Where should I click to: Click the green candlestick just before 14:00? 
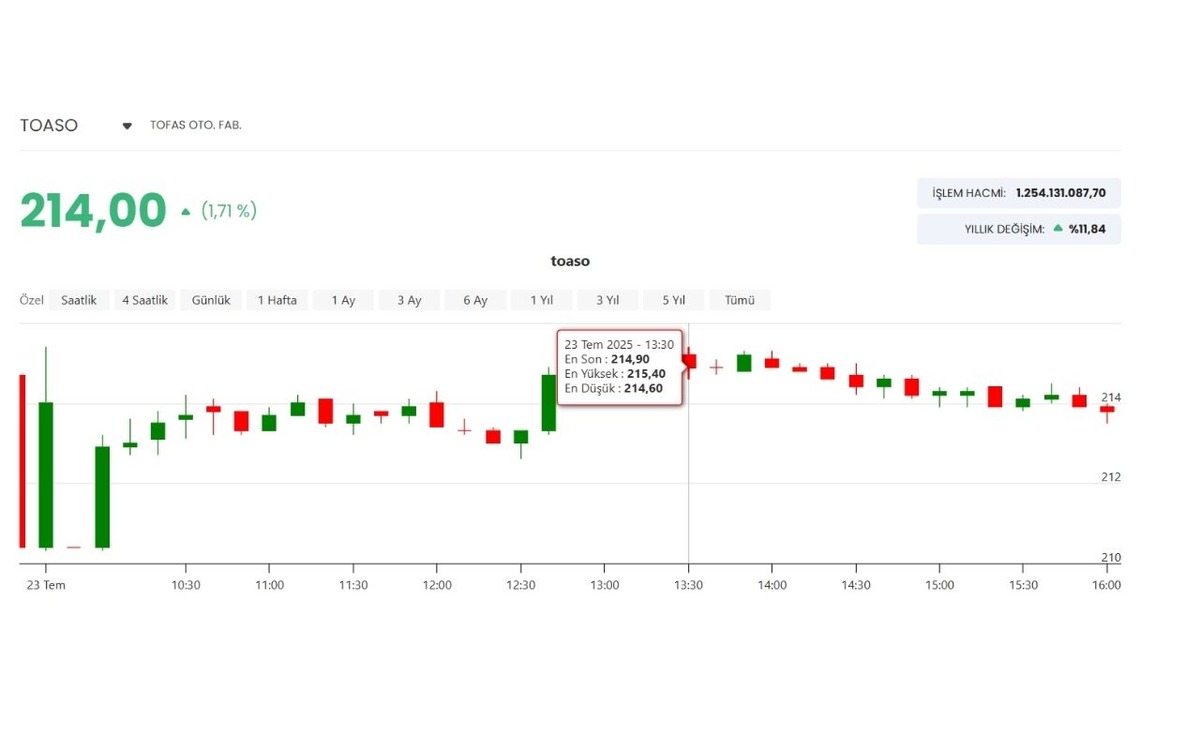tap(744, 362)
